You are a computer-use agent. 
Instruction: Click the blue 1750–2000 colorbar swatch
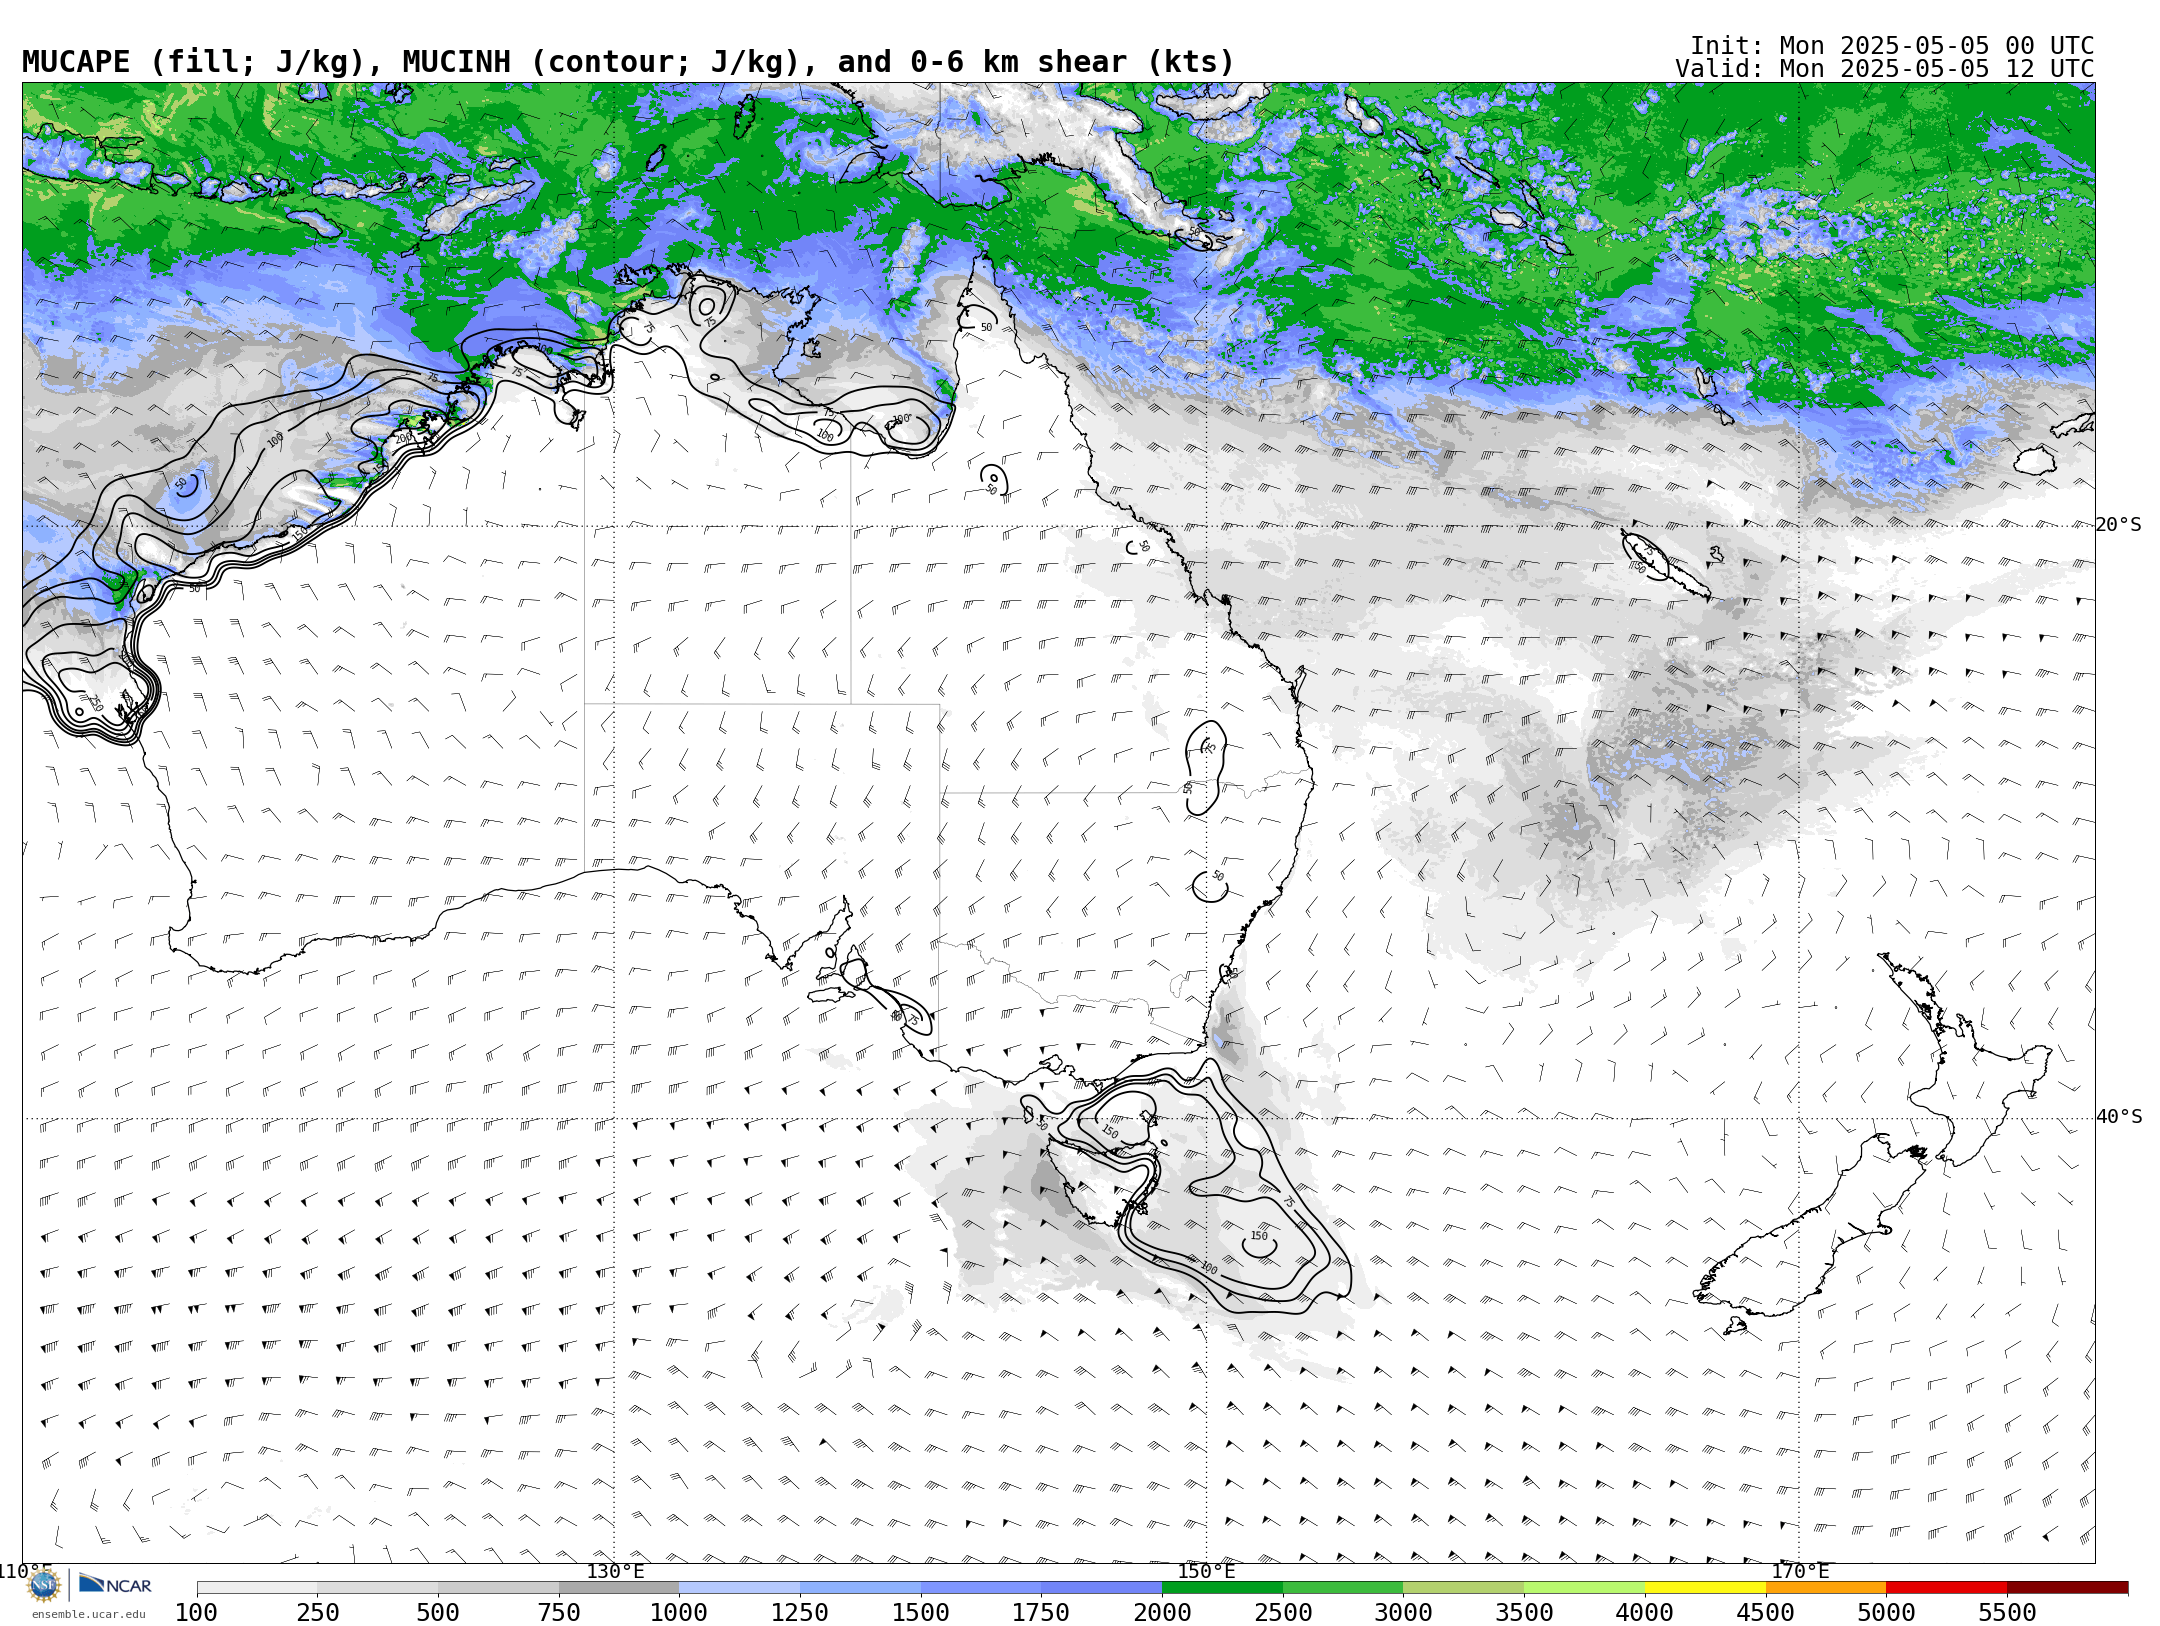point(1101,1588)
